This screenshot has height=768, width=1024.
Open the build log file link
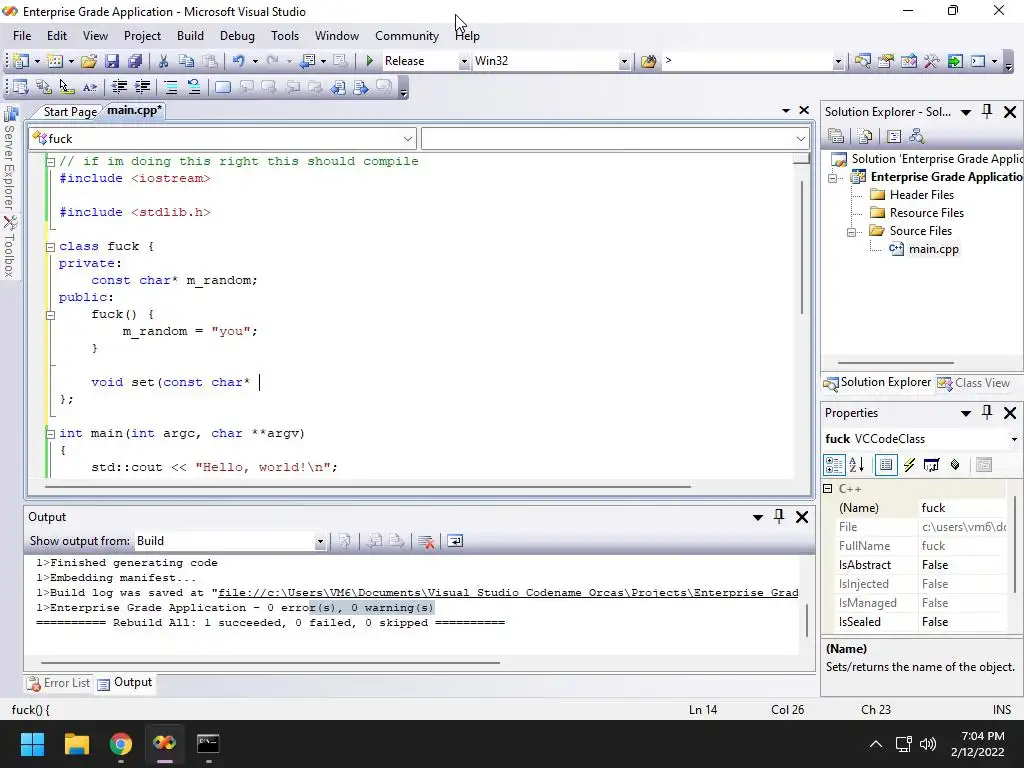point(508,593)
